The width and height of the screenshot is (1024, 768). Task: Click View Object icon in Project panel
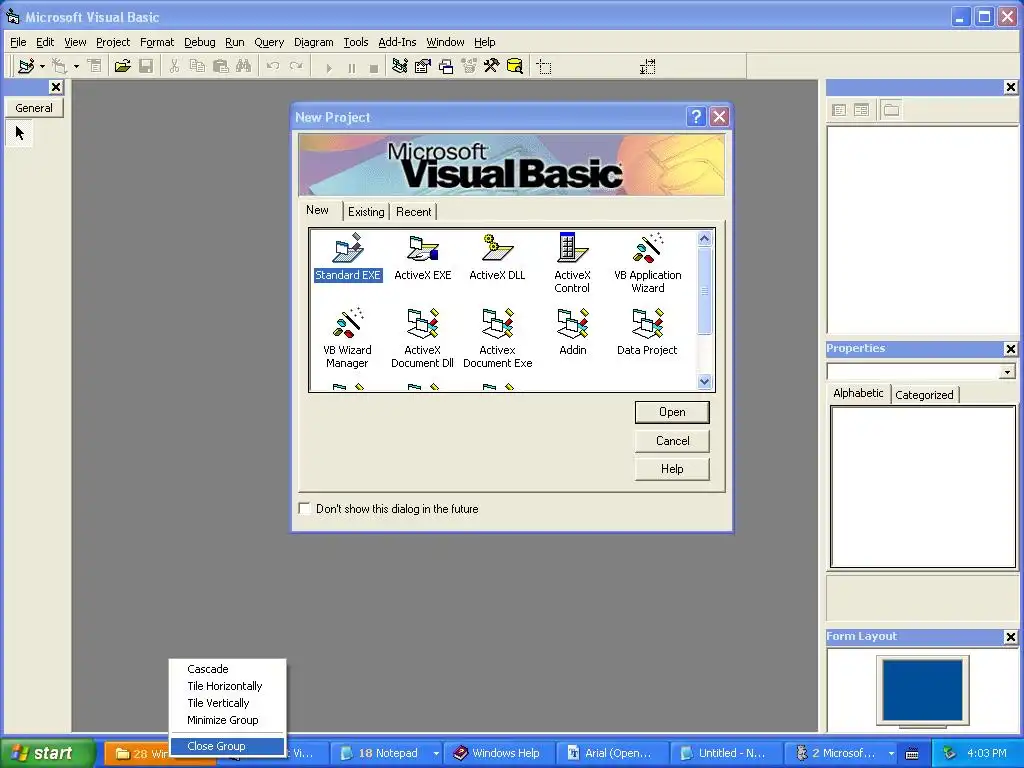click(x=861, y=110)
